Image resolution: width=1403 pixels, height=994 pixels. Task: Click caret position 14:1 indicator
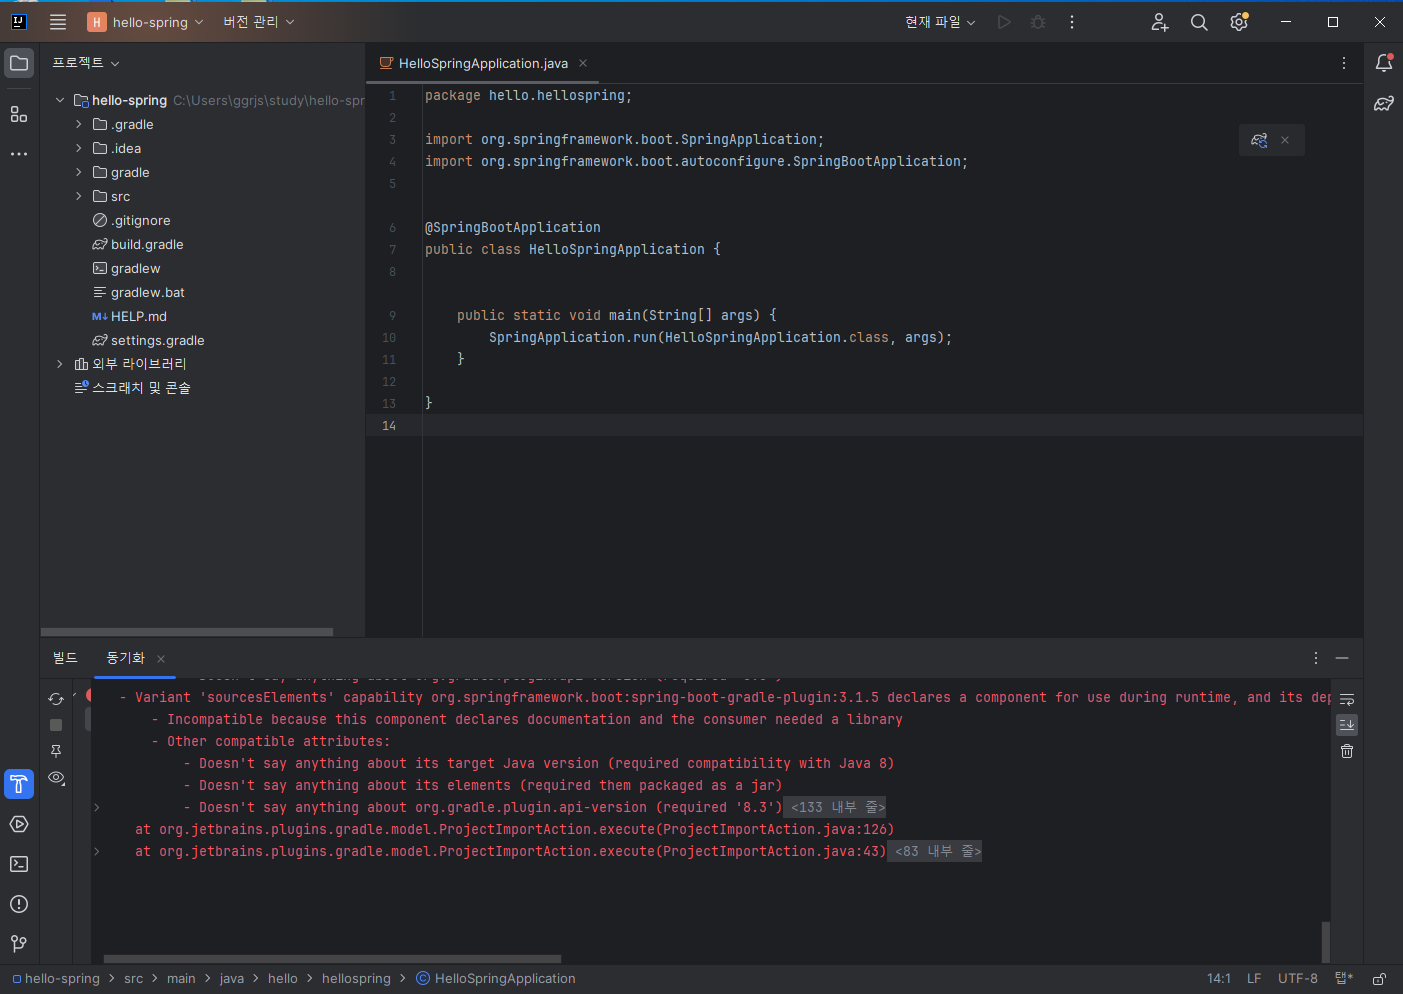click(1219, 979)
